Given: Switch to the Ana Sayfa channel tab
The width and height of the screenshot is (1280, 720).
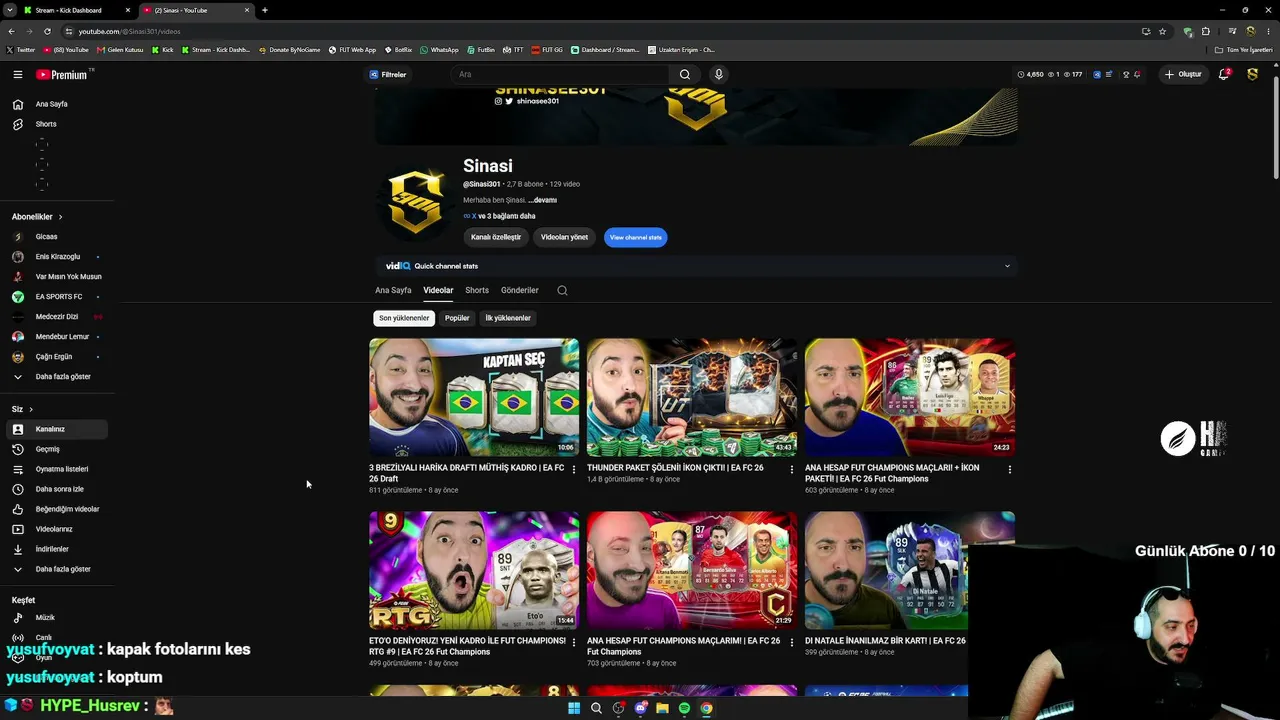Looking at the screenshot, I should click(x=393, y=290).
